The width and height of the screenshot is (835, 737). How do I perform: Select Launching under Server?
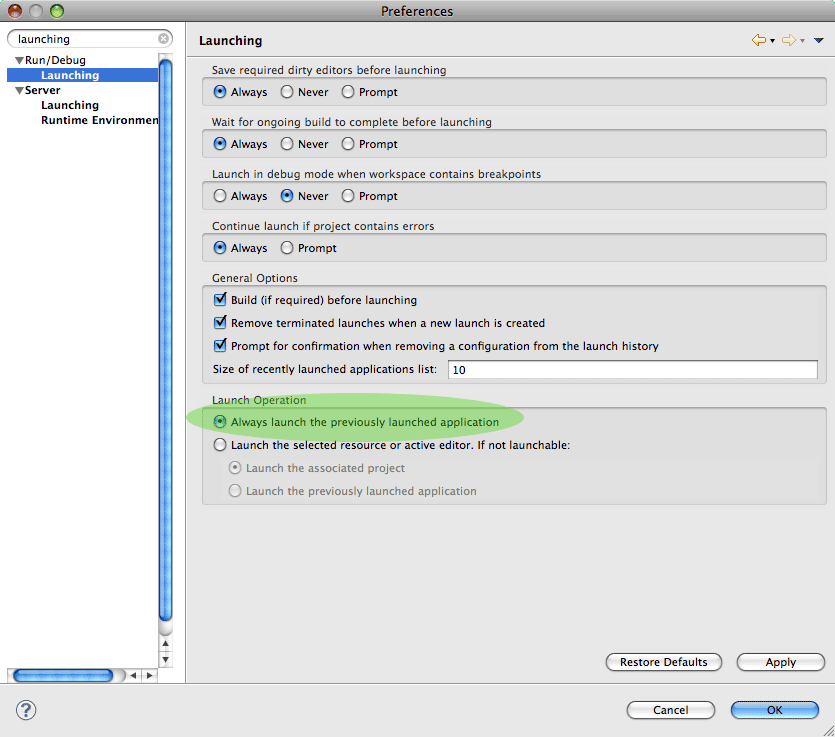click(70, 105)
